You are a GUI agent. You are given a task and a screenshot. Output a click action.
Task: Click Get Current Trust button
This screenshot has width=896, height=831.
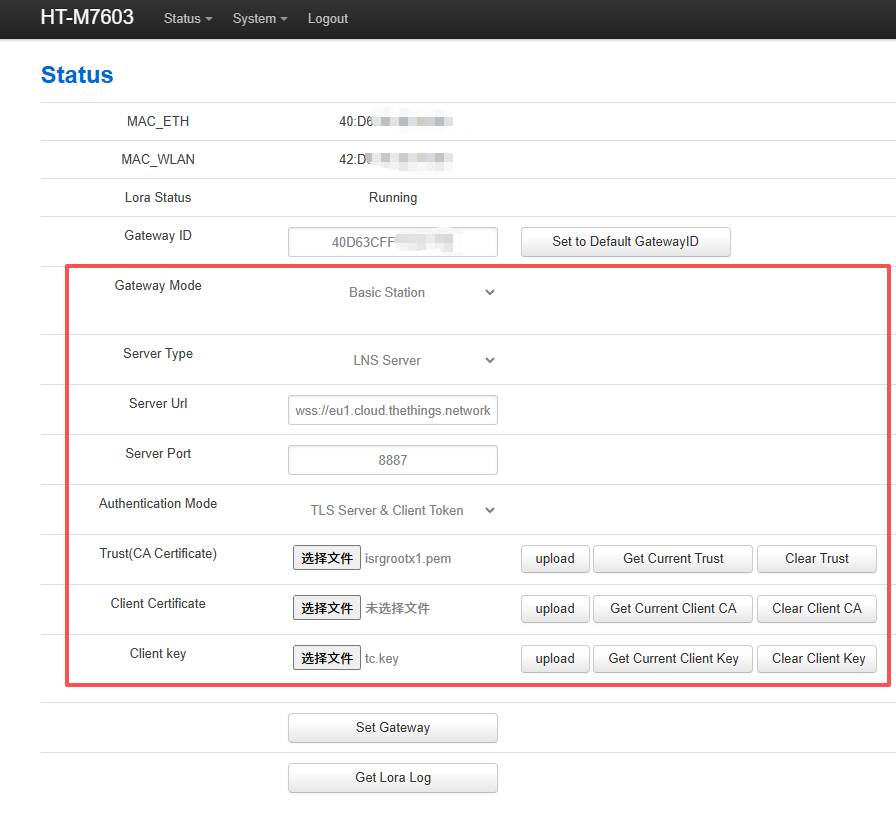(673, 558)
